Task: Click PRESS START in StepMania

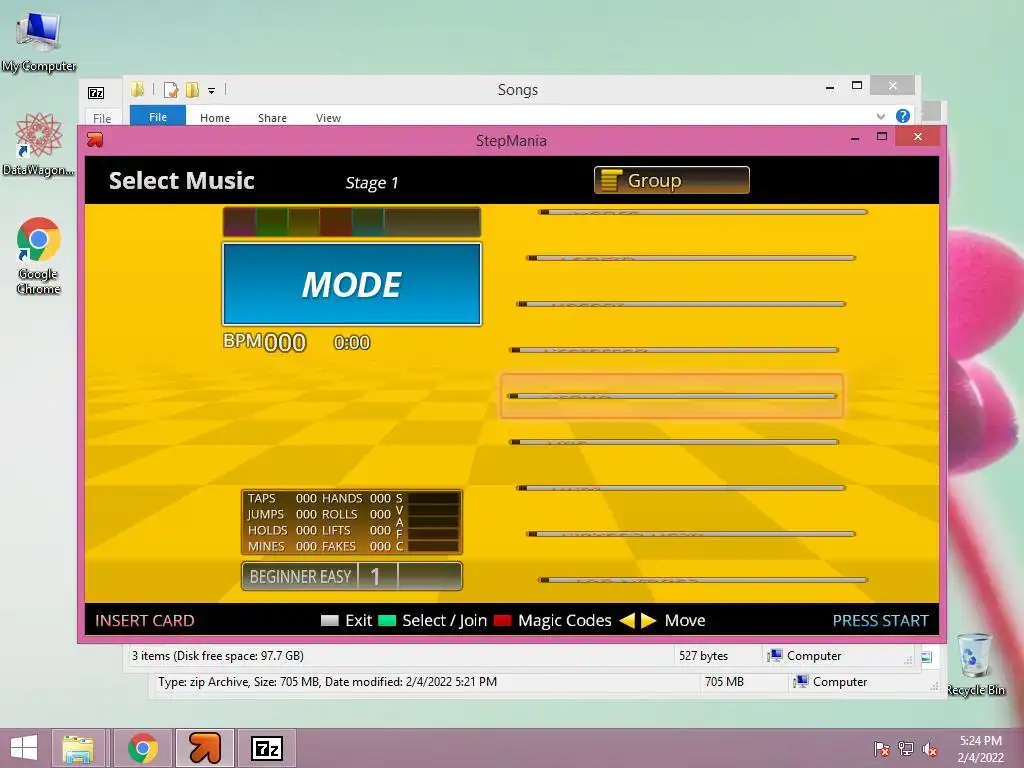Action: point(880,620)
